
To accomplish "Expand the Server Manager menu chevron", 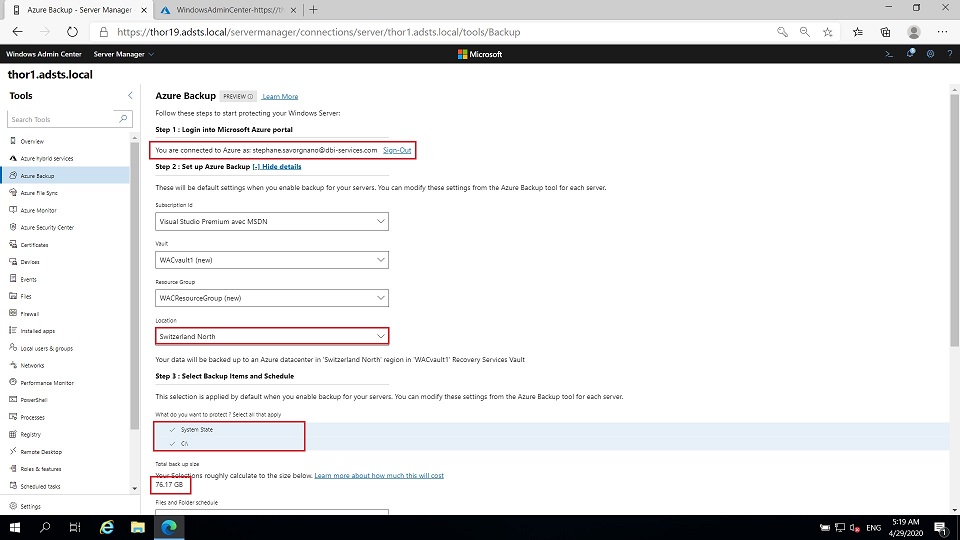I will [151, 54].
